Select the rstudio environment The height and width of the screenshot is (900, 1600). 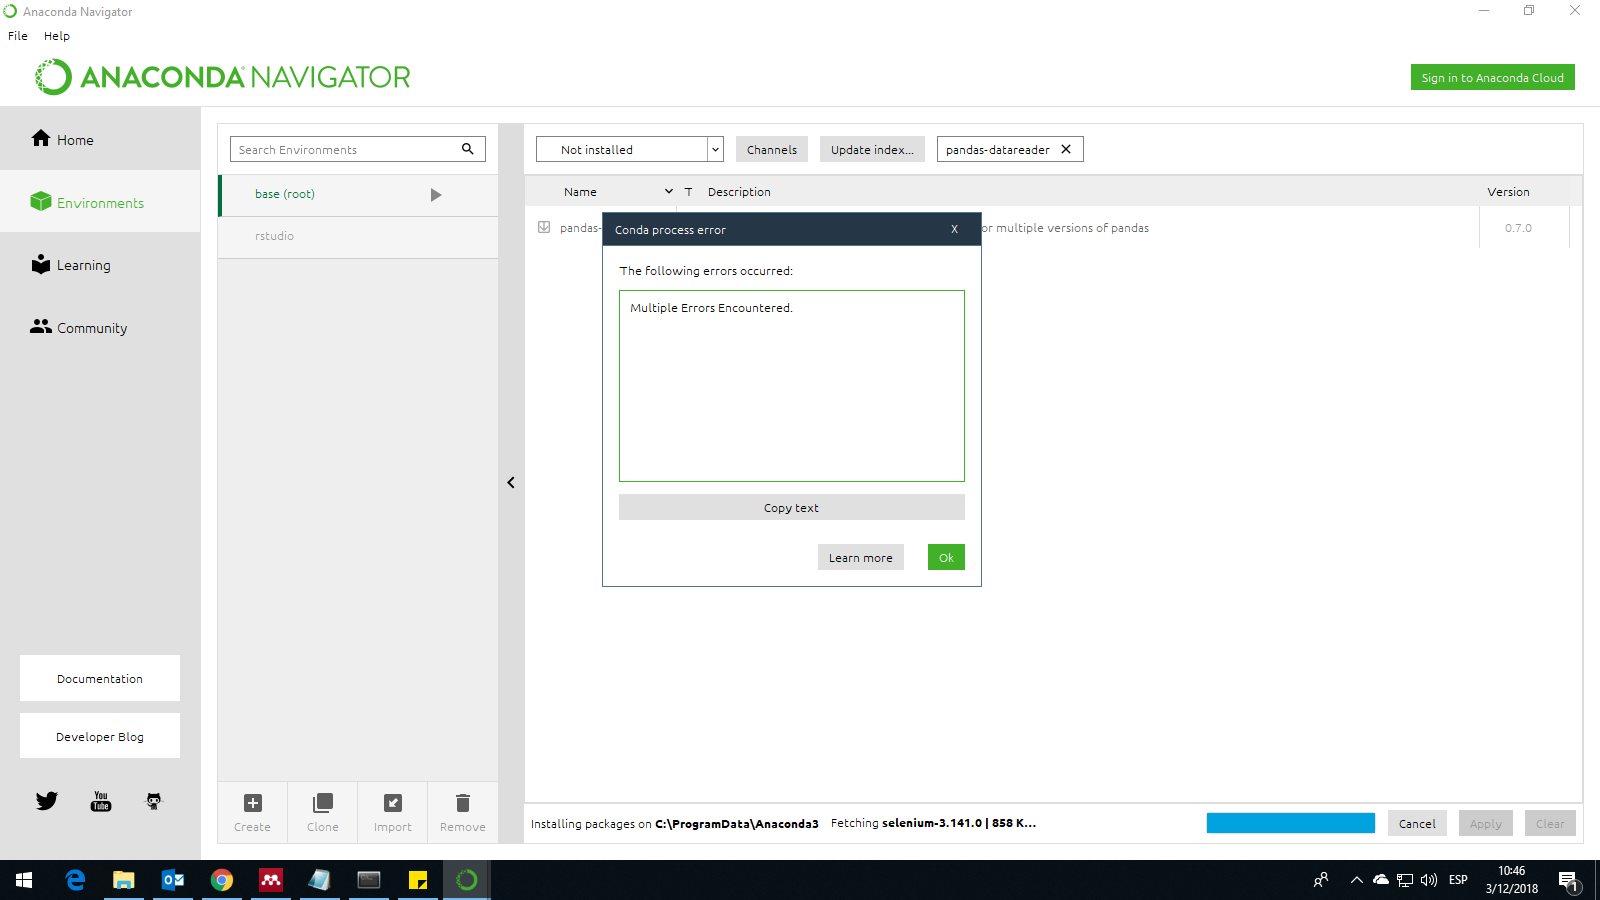click(x=275, y=236)
